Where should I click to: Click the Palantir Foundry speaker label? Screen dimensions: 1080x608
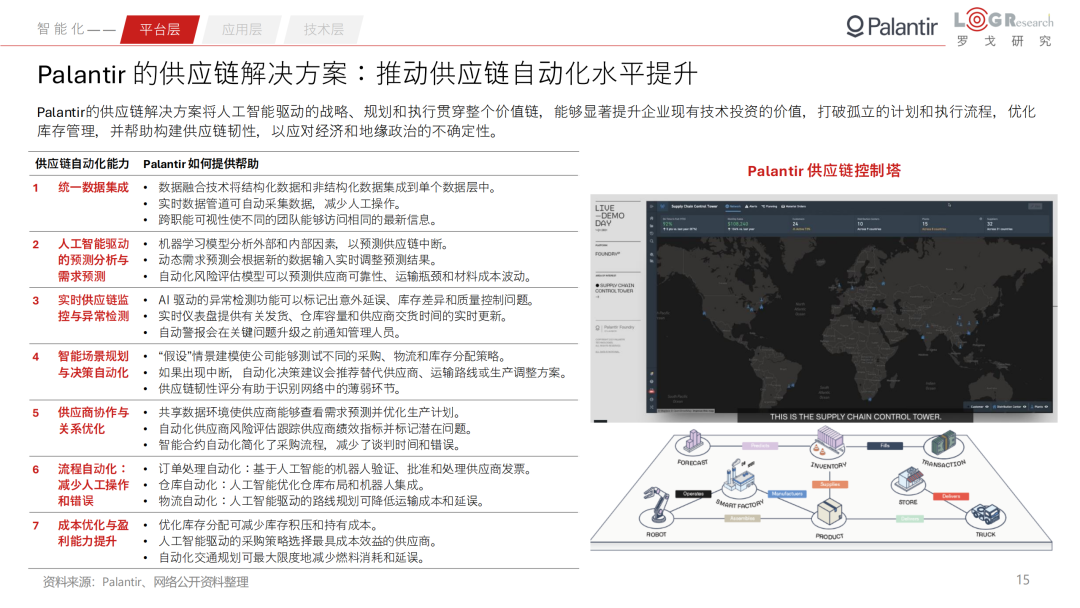[615, 328]
